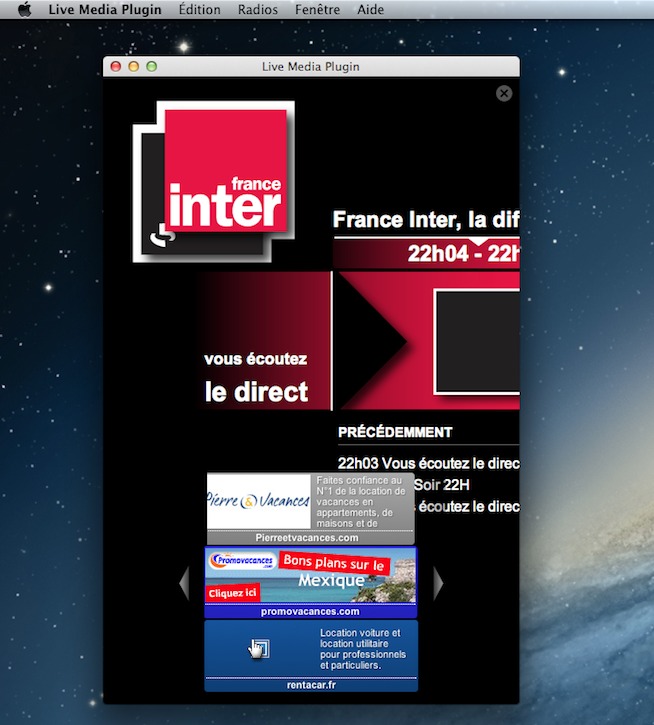Open the Aide menu

372,9
